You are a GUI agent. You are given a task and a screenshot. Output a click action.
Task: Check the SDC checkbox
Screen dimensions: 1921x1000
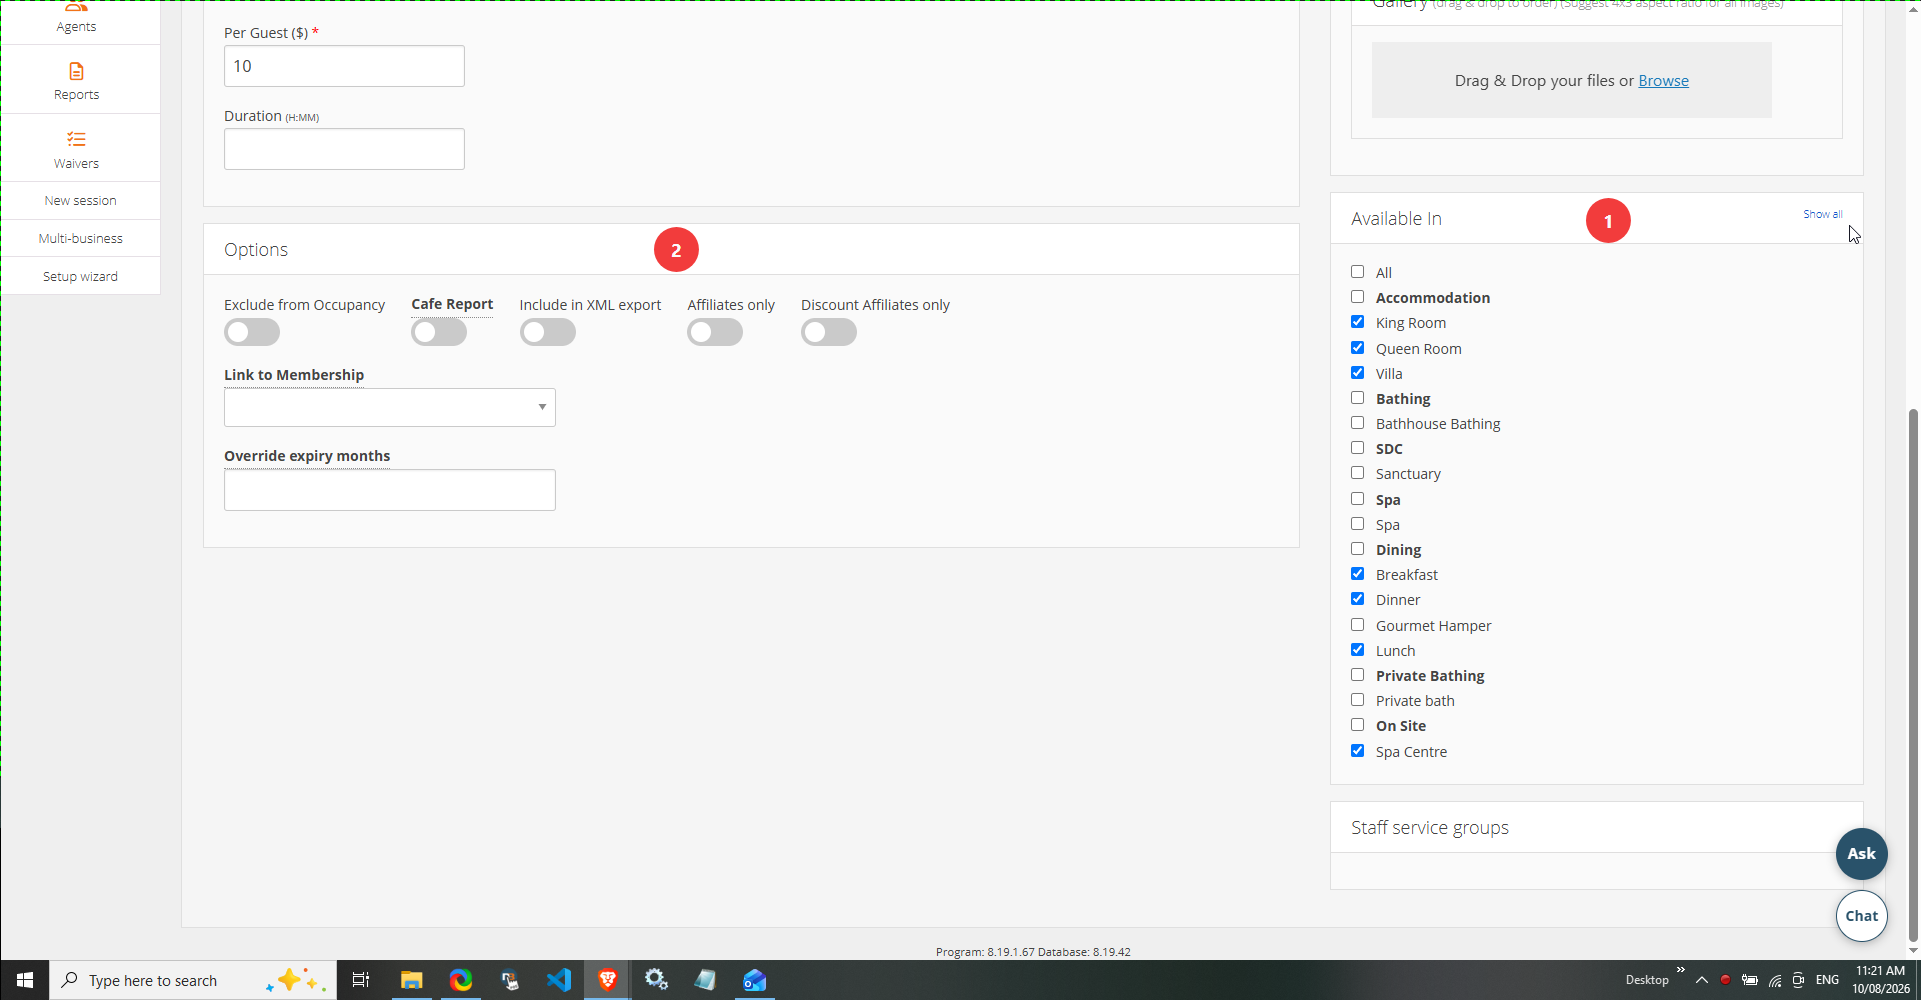1357,448
